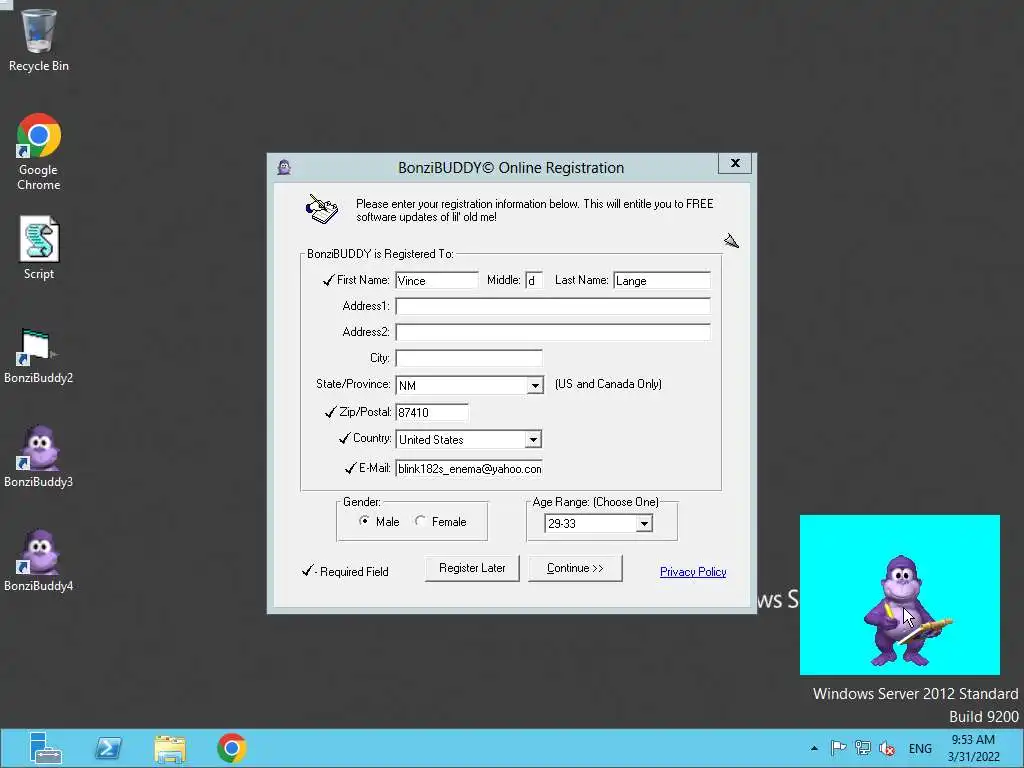Click into the City field
This screenshot has height=768, width=1024.
point(469,358)
